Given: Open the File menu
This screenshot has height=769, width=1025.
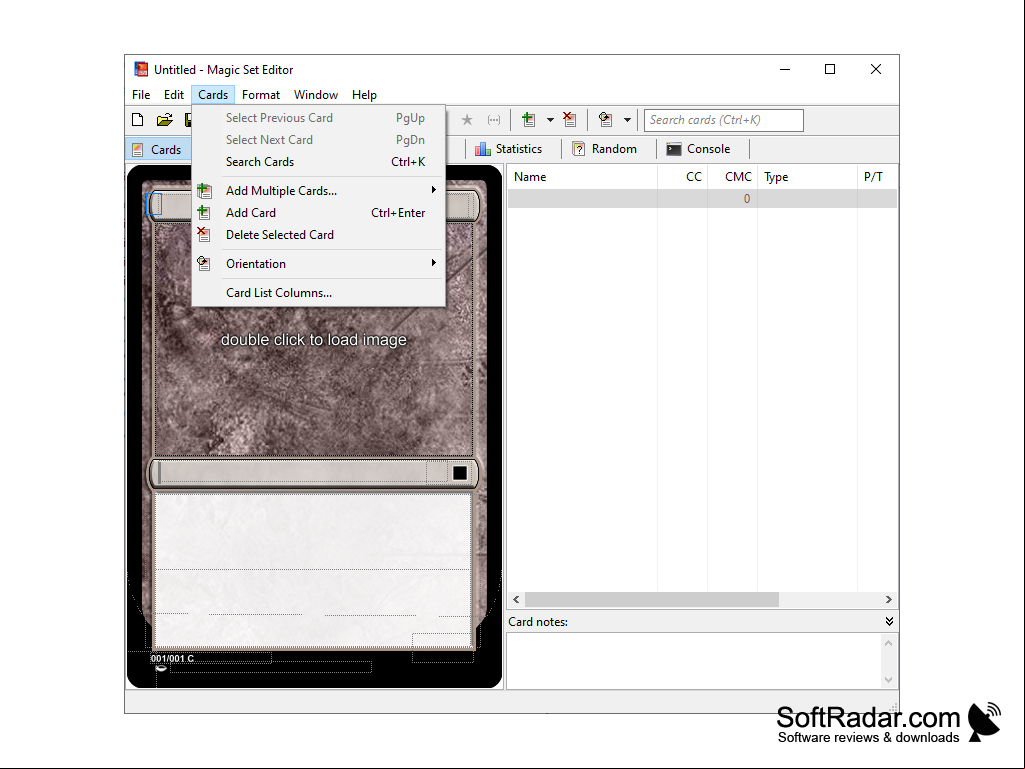Looking at the screenshot, I should [141, 95].
